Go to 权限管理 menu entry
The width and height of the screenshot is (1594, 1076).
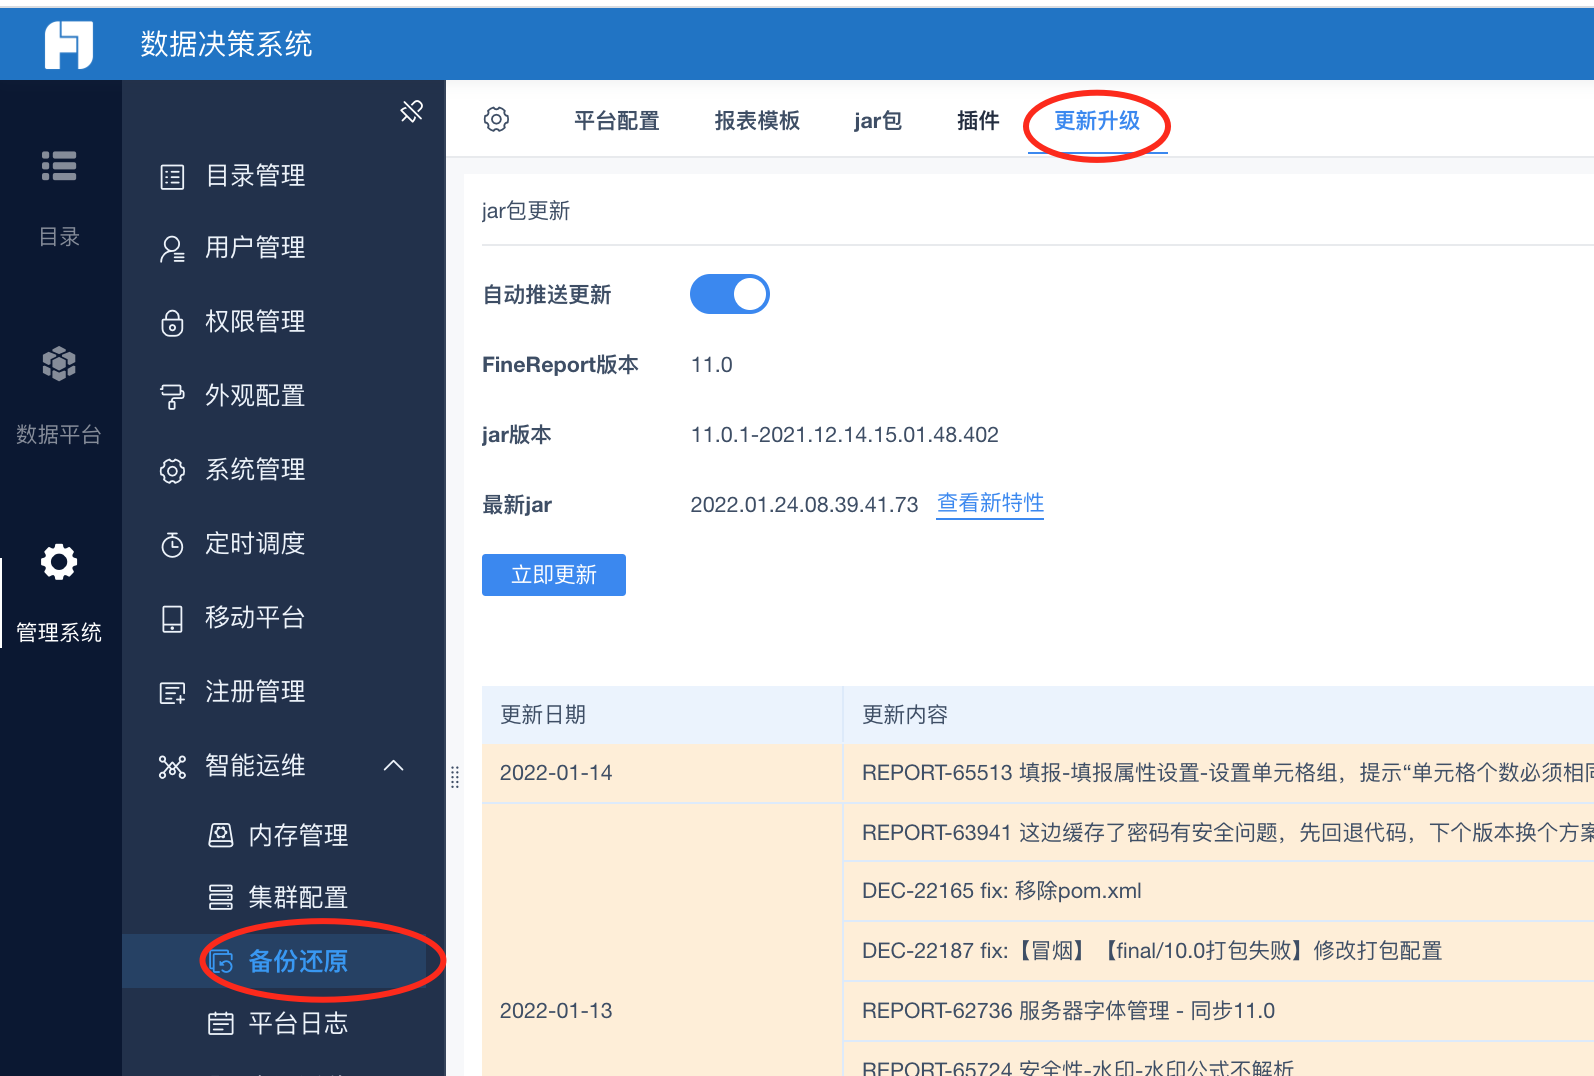[255, 322]
